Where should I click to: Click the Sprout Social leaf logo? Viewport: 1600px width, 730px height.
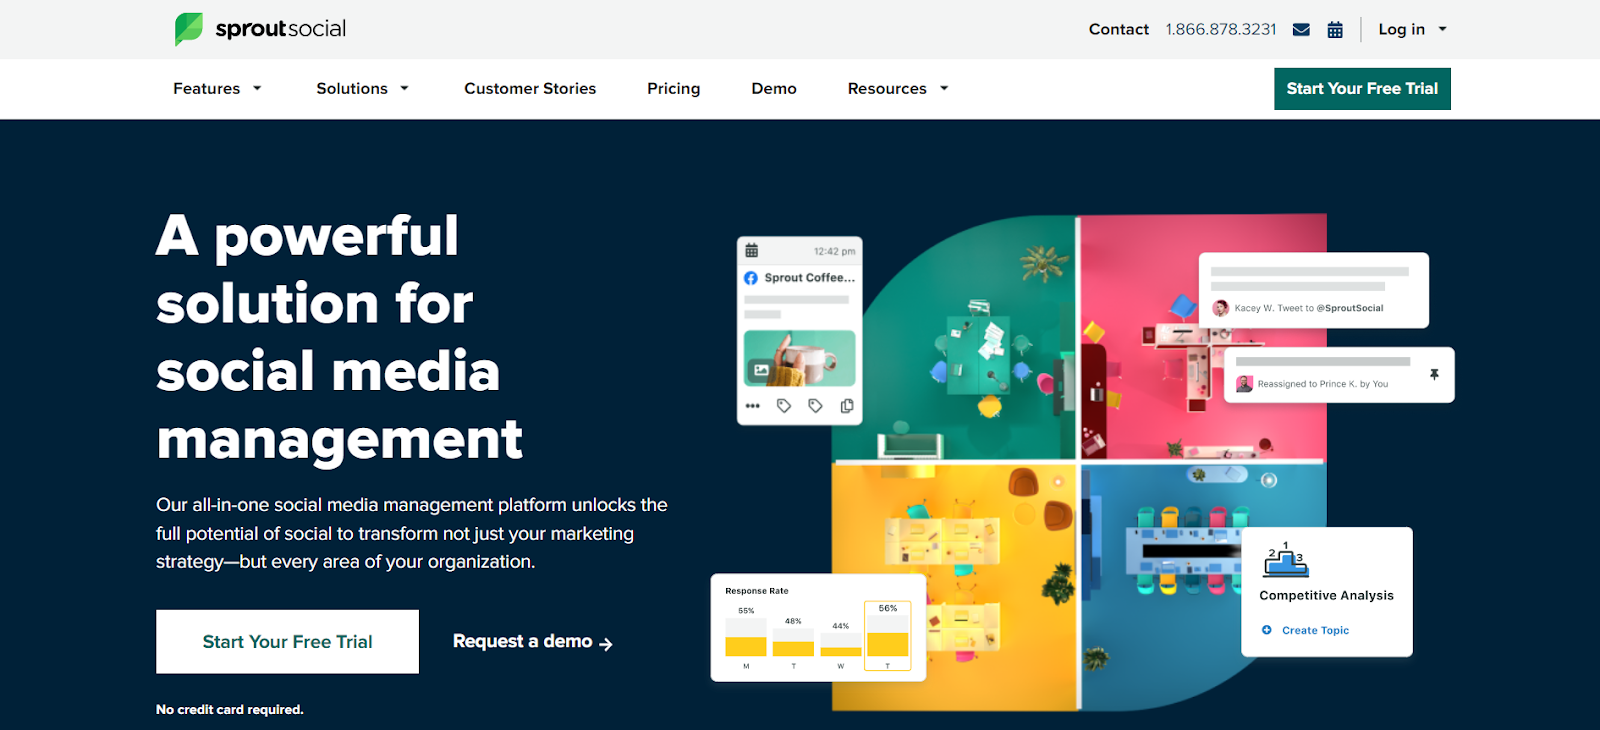(x=189, y=29)
